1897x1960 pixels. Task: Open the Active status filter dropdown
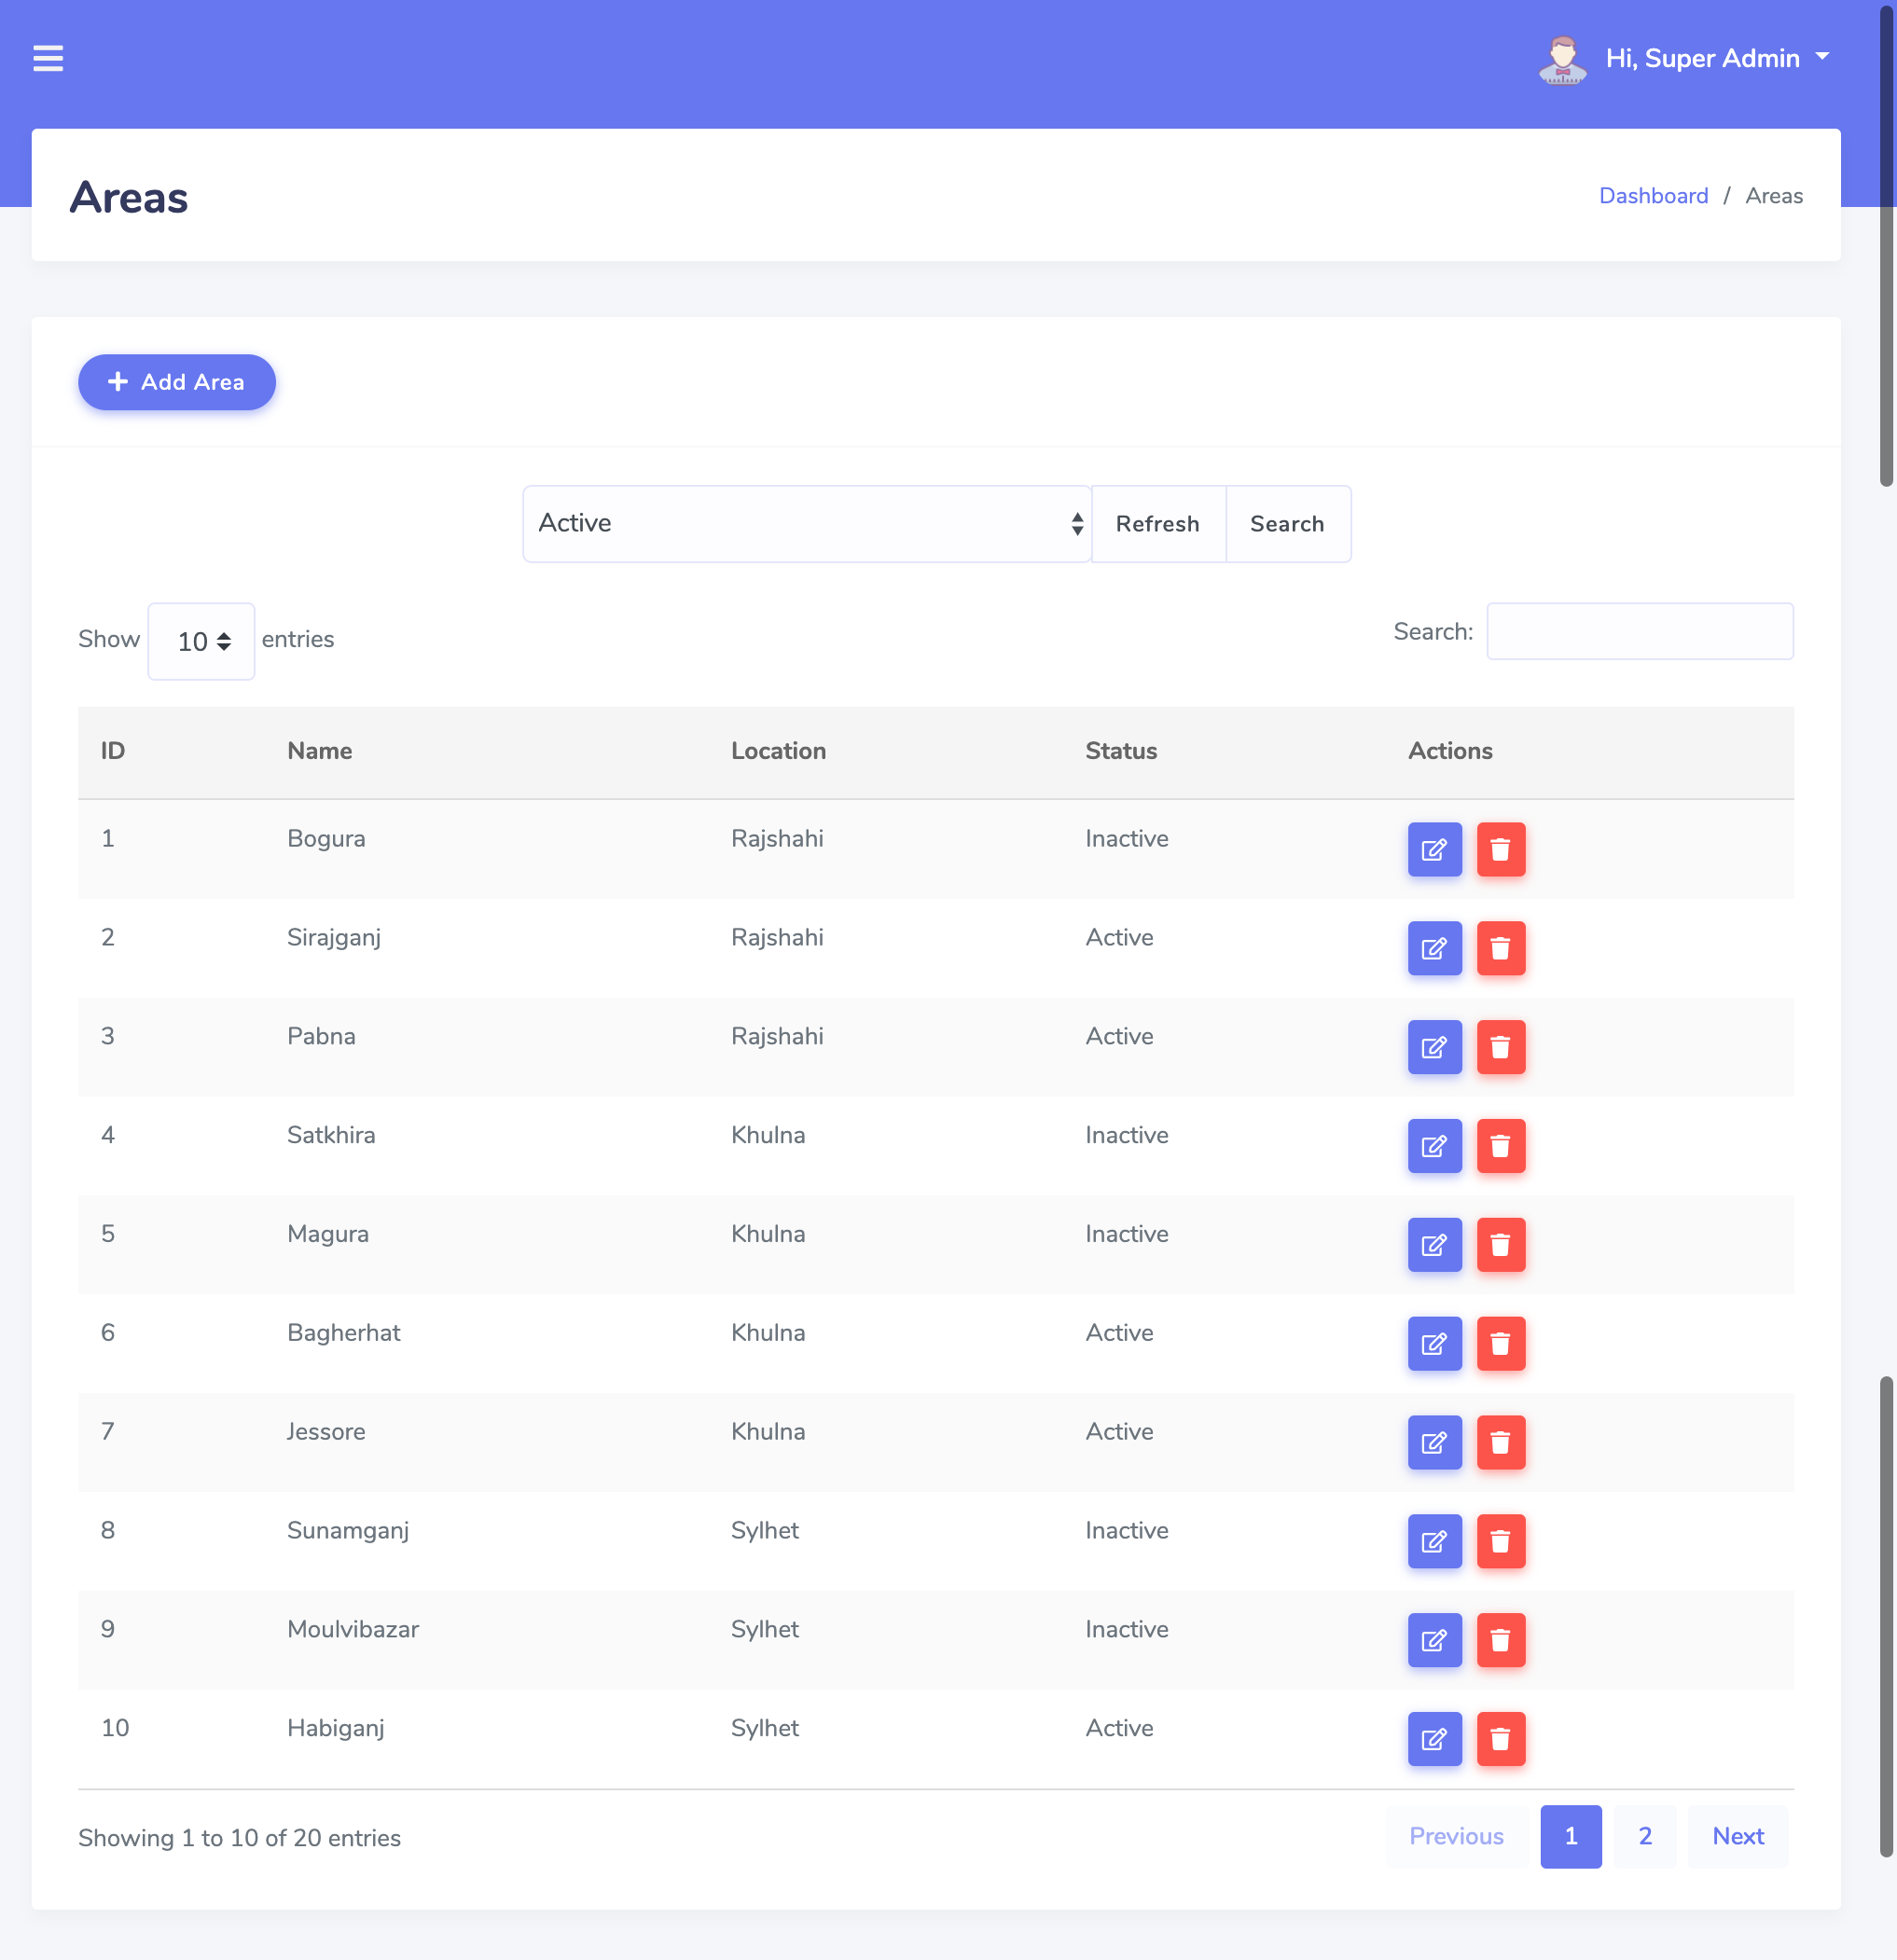click(806, 524)
